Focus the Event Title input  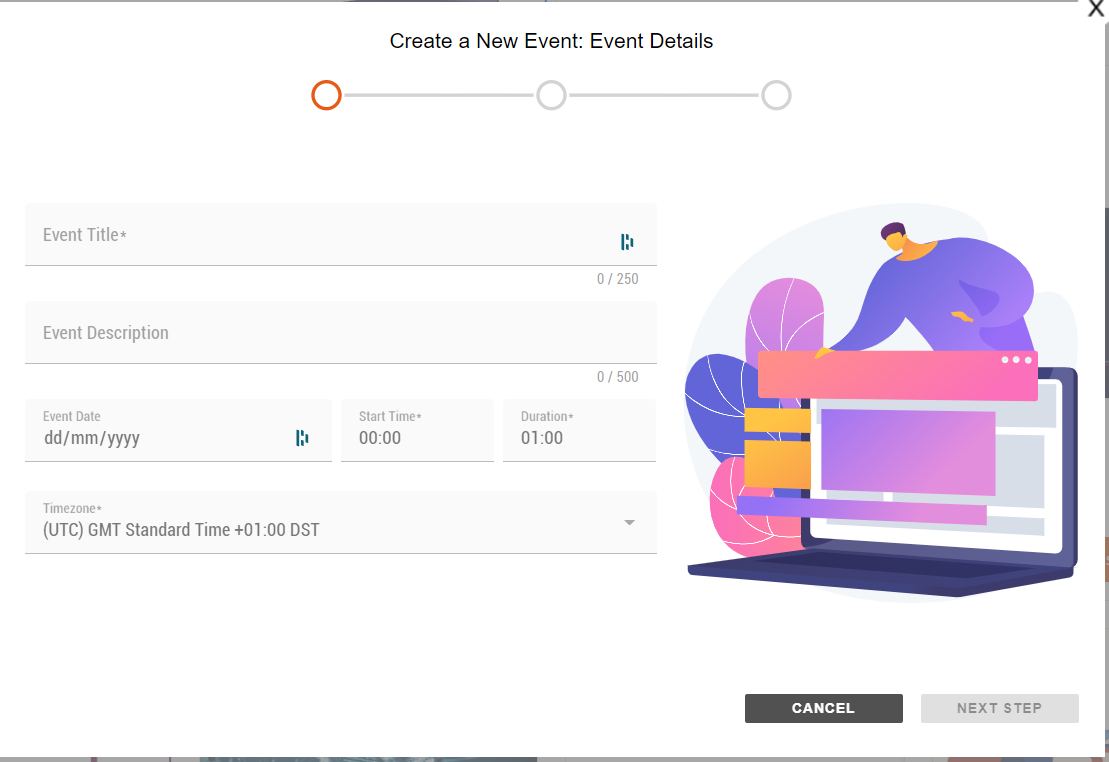coord(300,234)
